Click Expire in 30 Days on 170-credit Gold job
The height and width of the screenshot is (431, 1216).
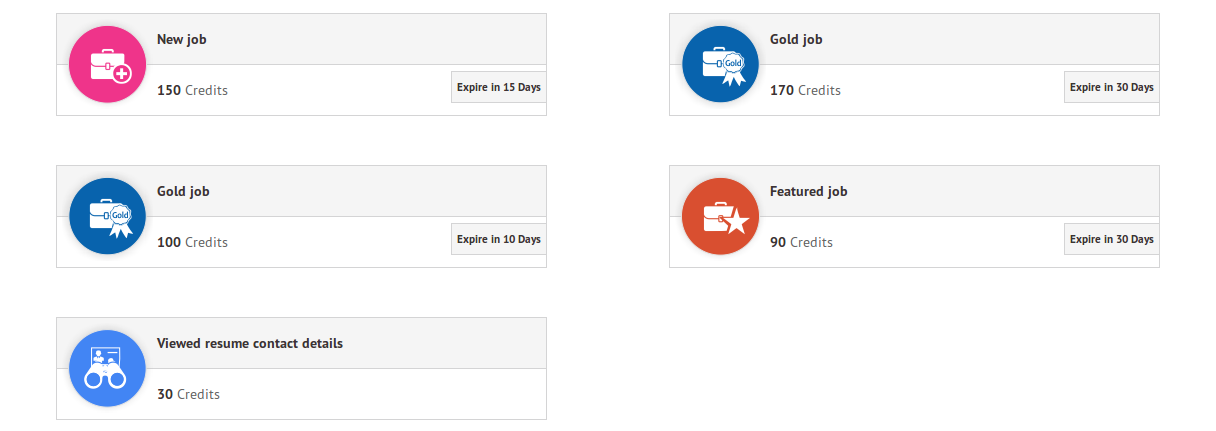click(x=1111, y=87)
